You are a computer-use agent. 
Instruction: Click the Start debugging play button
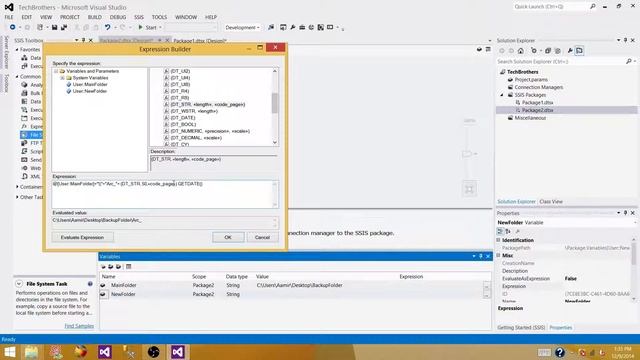140,27
